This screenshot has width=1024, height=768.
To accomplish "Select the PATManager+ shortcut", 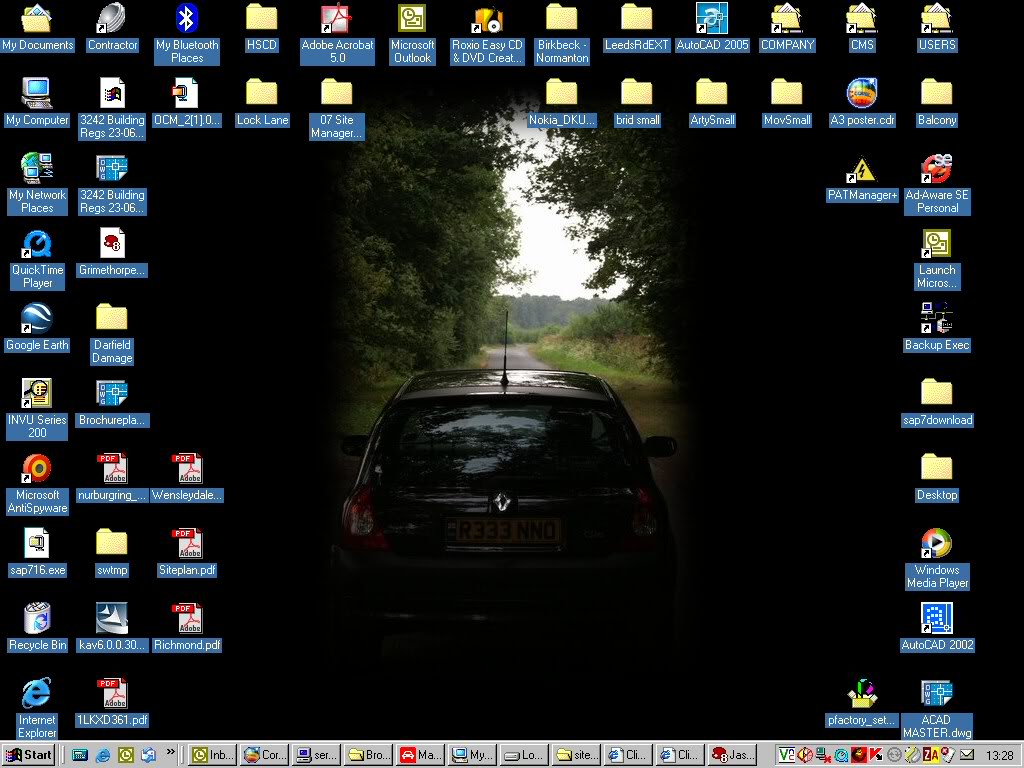I will [862, 170].
